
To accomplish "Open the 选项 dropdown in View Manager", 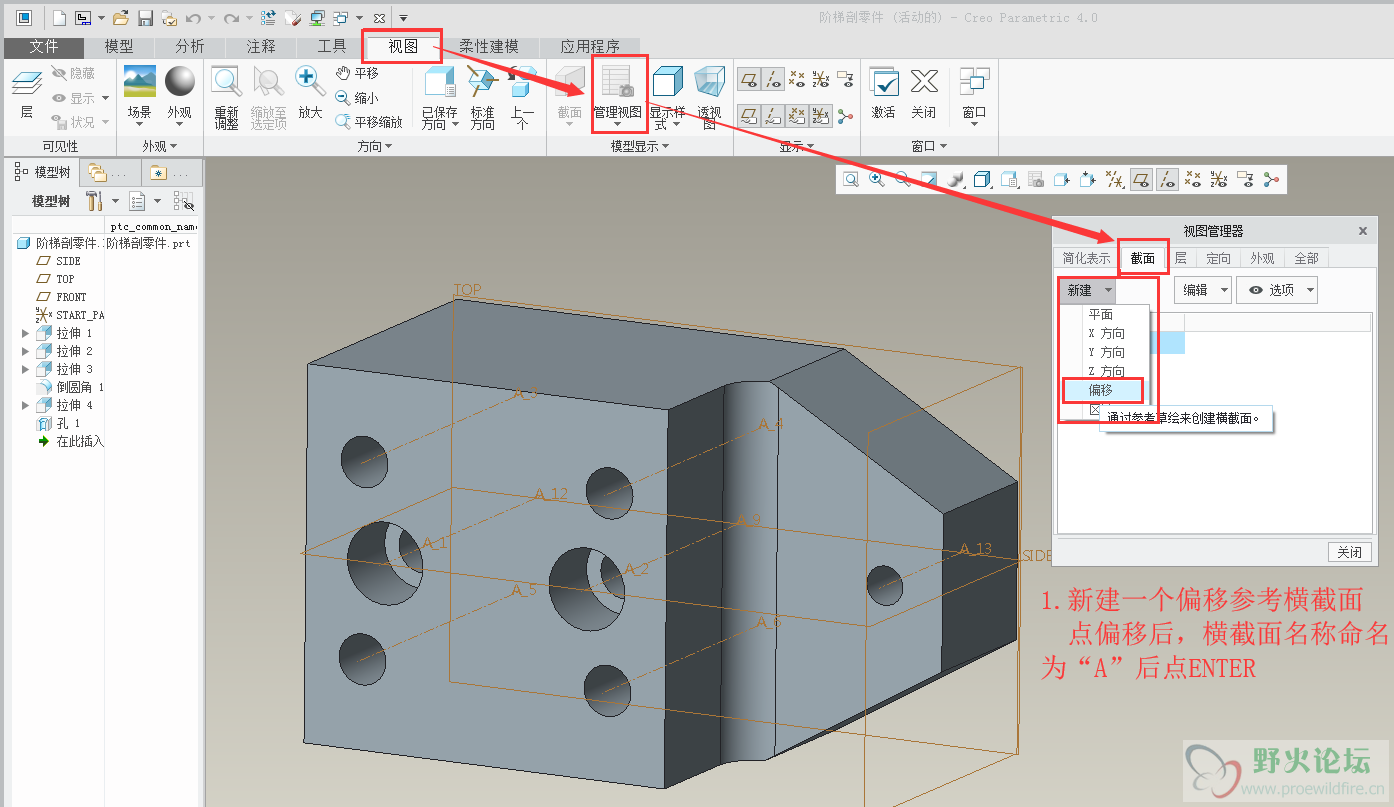I will pyautogui.click(x=1277, y=290).
